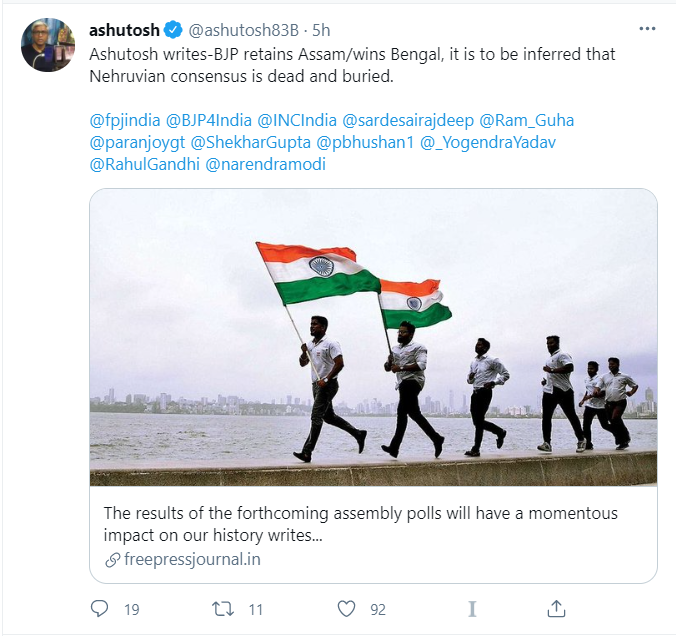Click the blue verified badge

pyautogui.click(x=171, y=32)
